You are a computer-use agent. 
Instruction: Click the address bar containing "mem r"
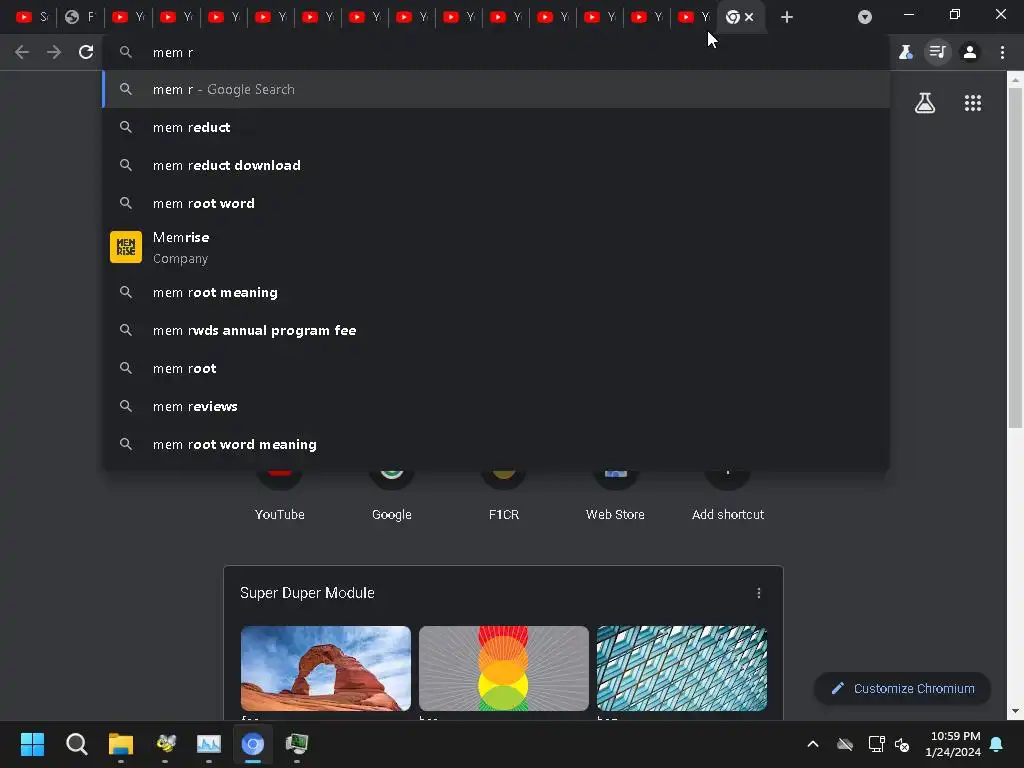coord(496,52)
